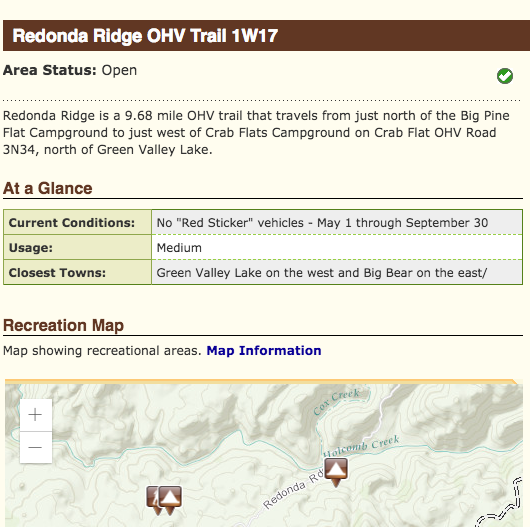Click the Green Valley Lake towns value
Screen dimensions: 530x527
click(x=322, y=272)
